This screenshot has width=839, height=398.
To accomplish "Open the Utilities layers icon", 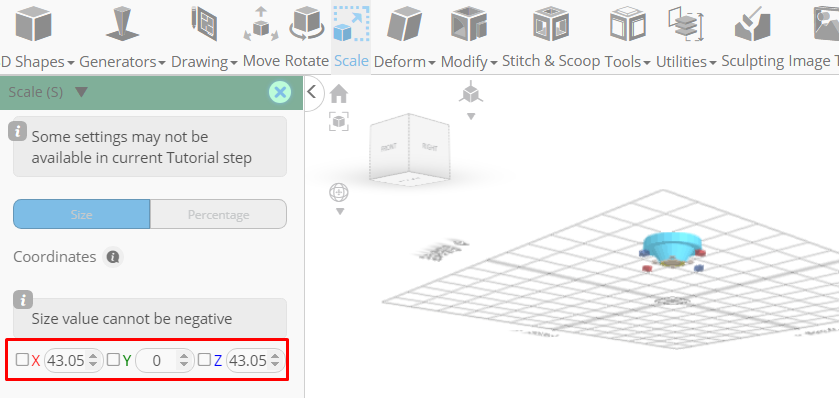I will pos(686,24).
